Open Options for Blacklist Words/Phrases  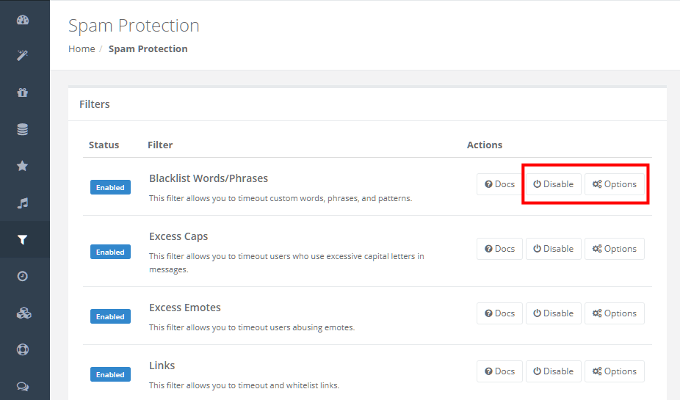click(614, 184)
